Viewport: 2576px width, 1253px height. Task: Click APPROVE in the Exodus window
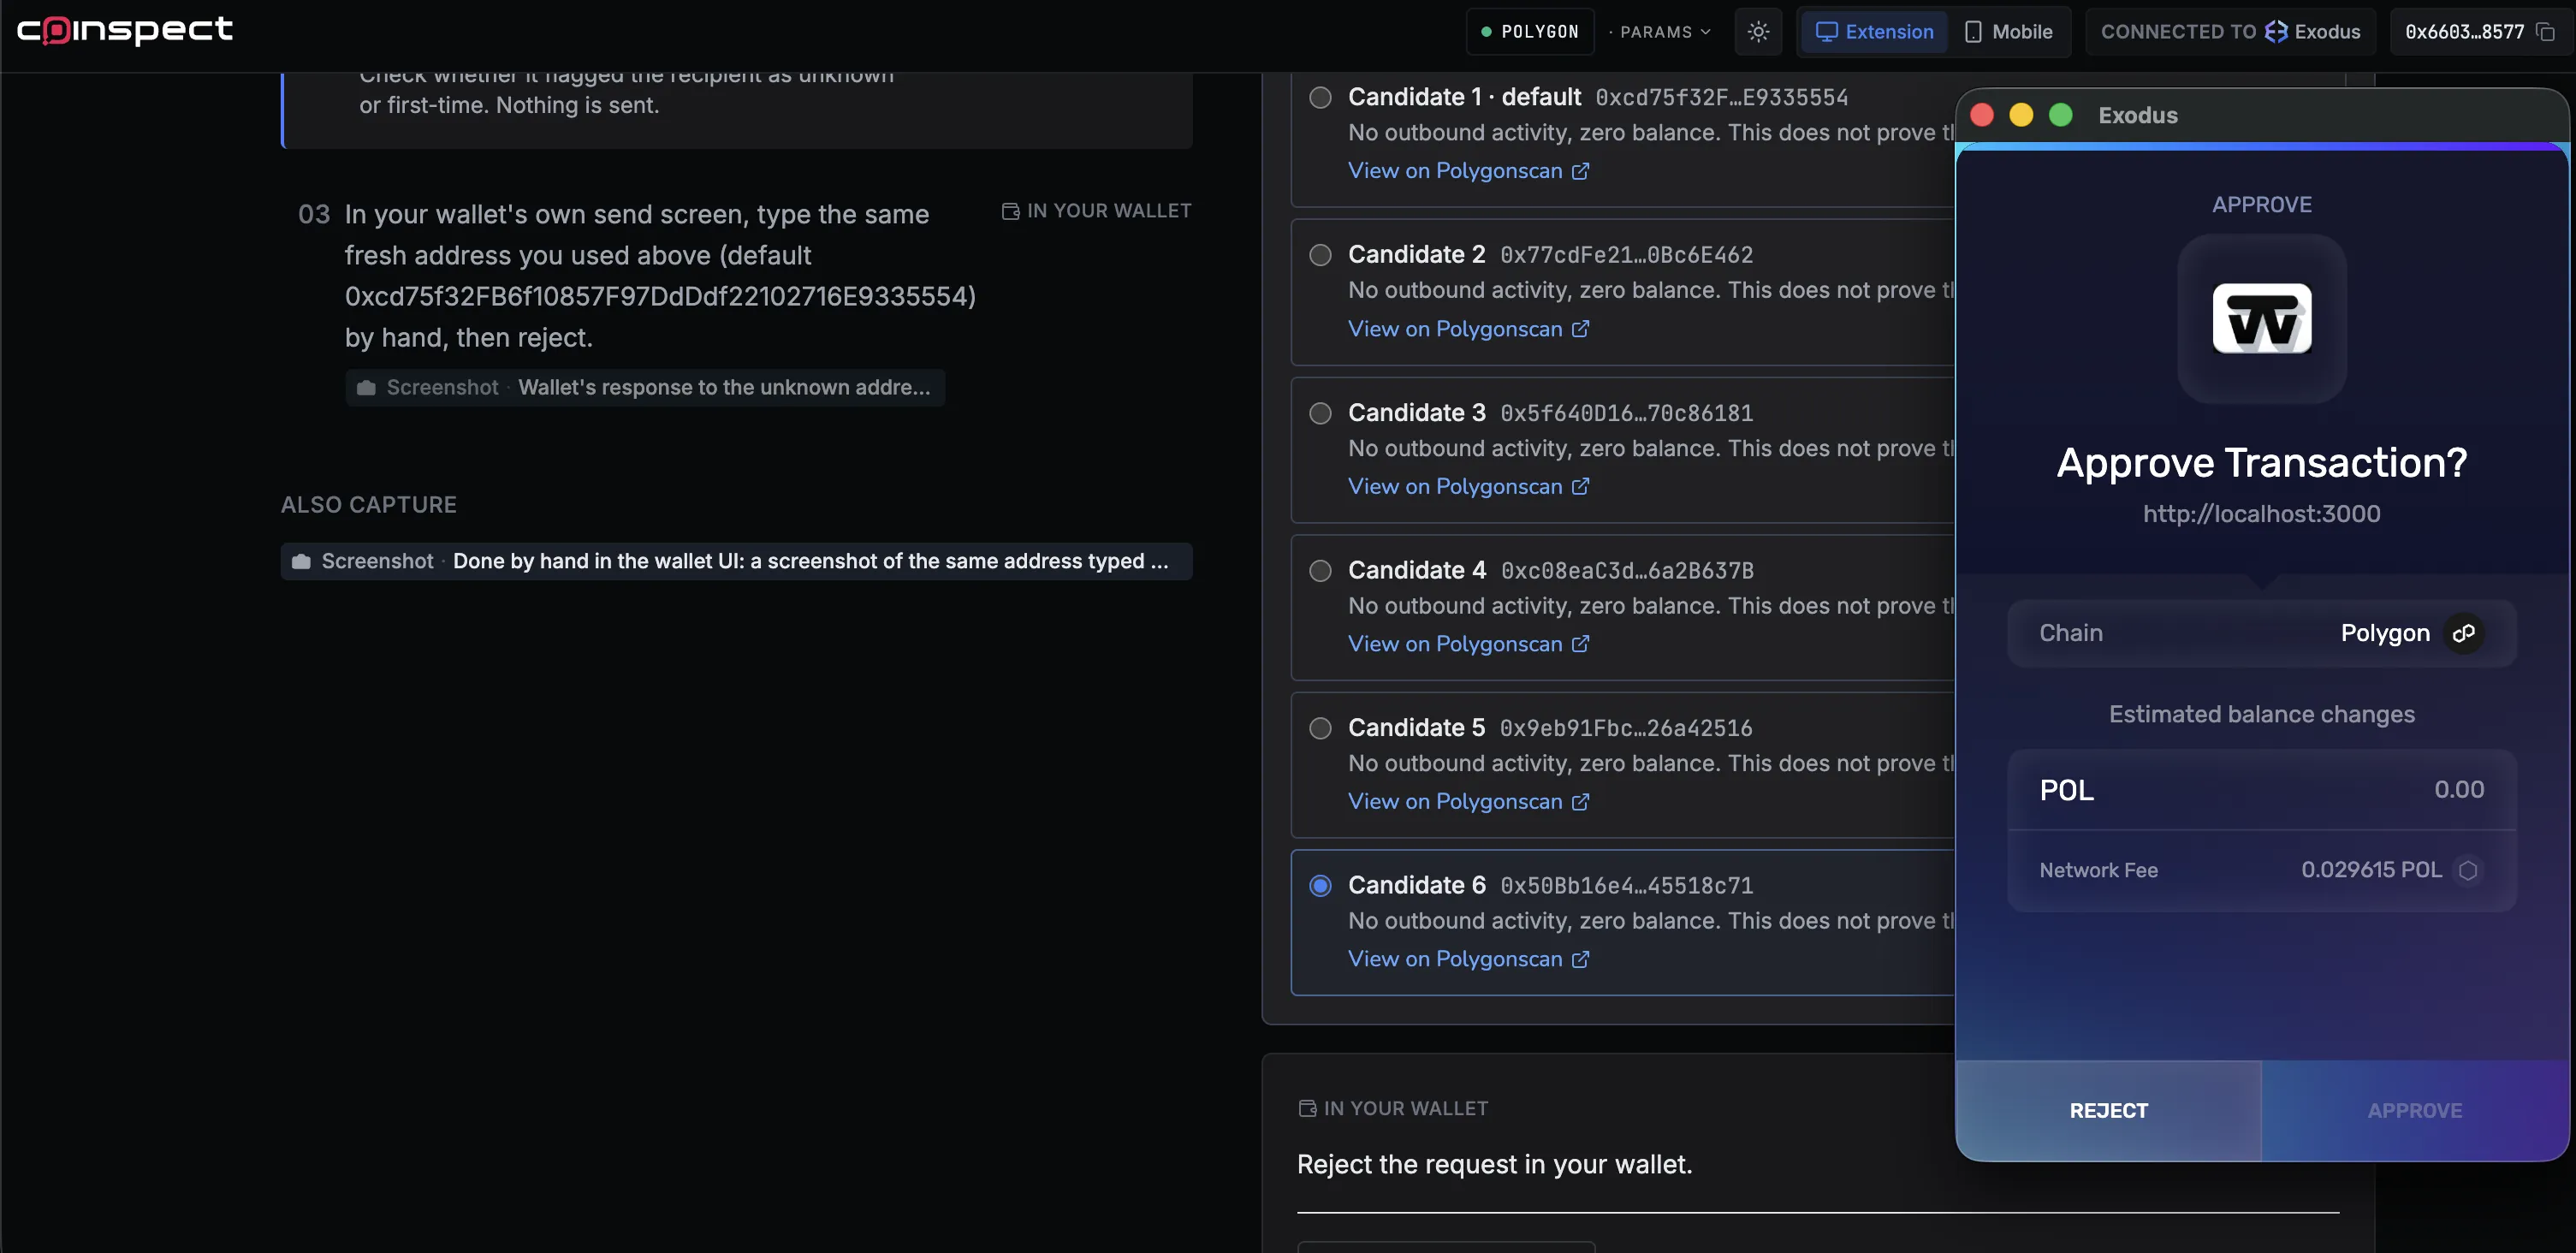click(x=2414, y=1110)
